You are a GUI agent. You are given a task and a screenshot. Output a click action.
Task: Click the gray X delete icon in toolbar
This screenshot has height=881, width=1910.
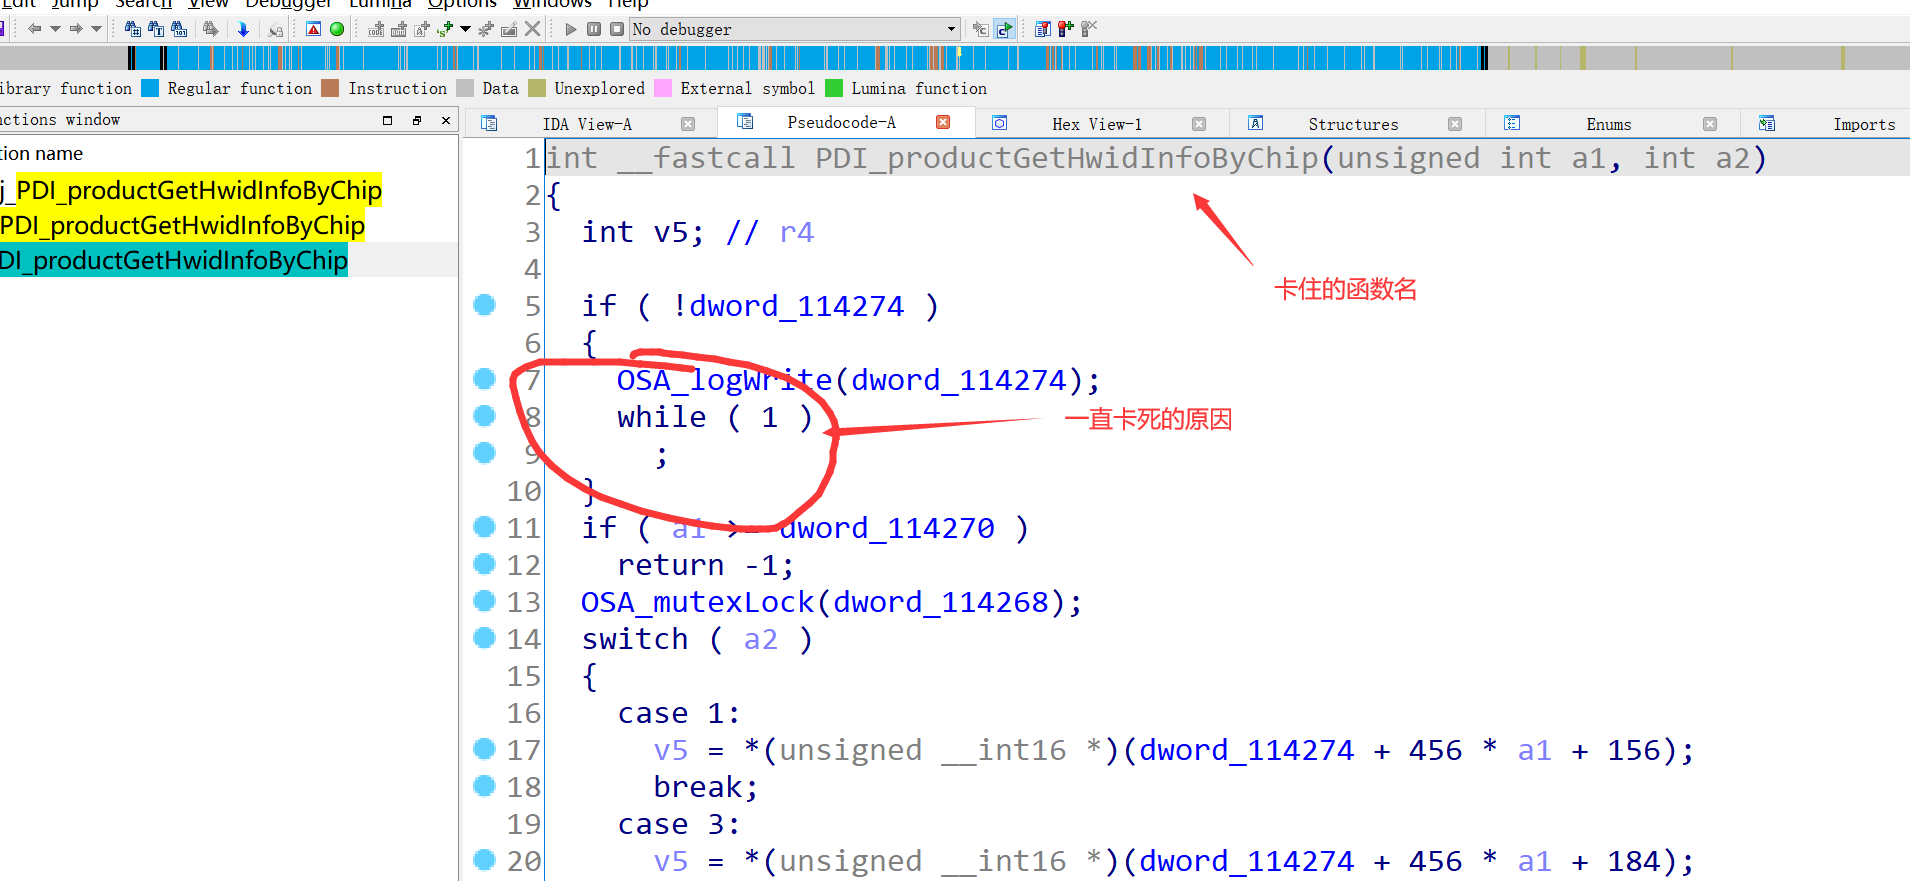click(x=533, y=29)
